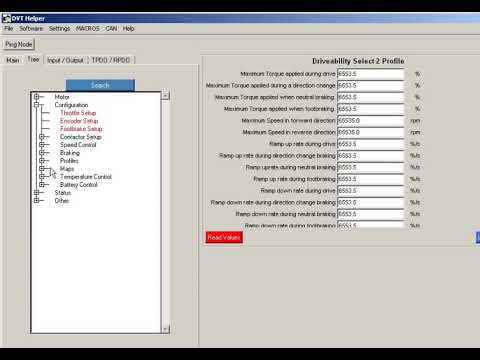Expand the Profiles node
Viewport: 480px width, 360px height.
42,161
